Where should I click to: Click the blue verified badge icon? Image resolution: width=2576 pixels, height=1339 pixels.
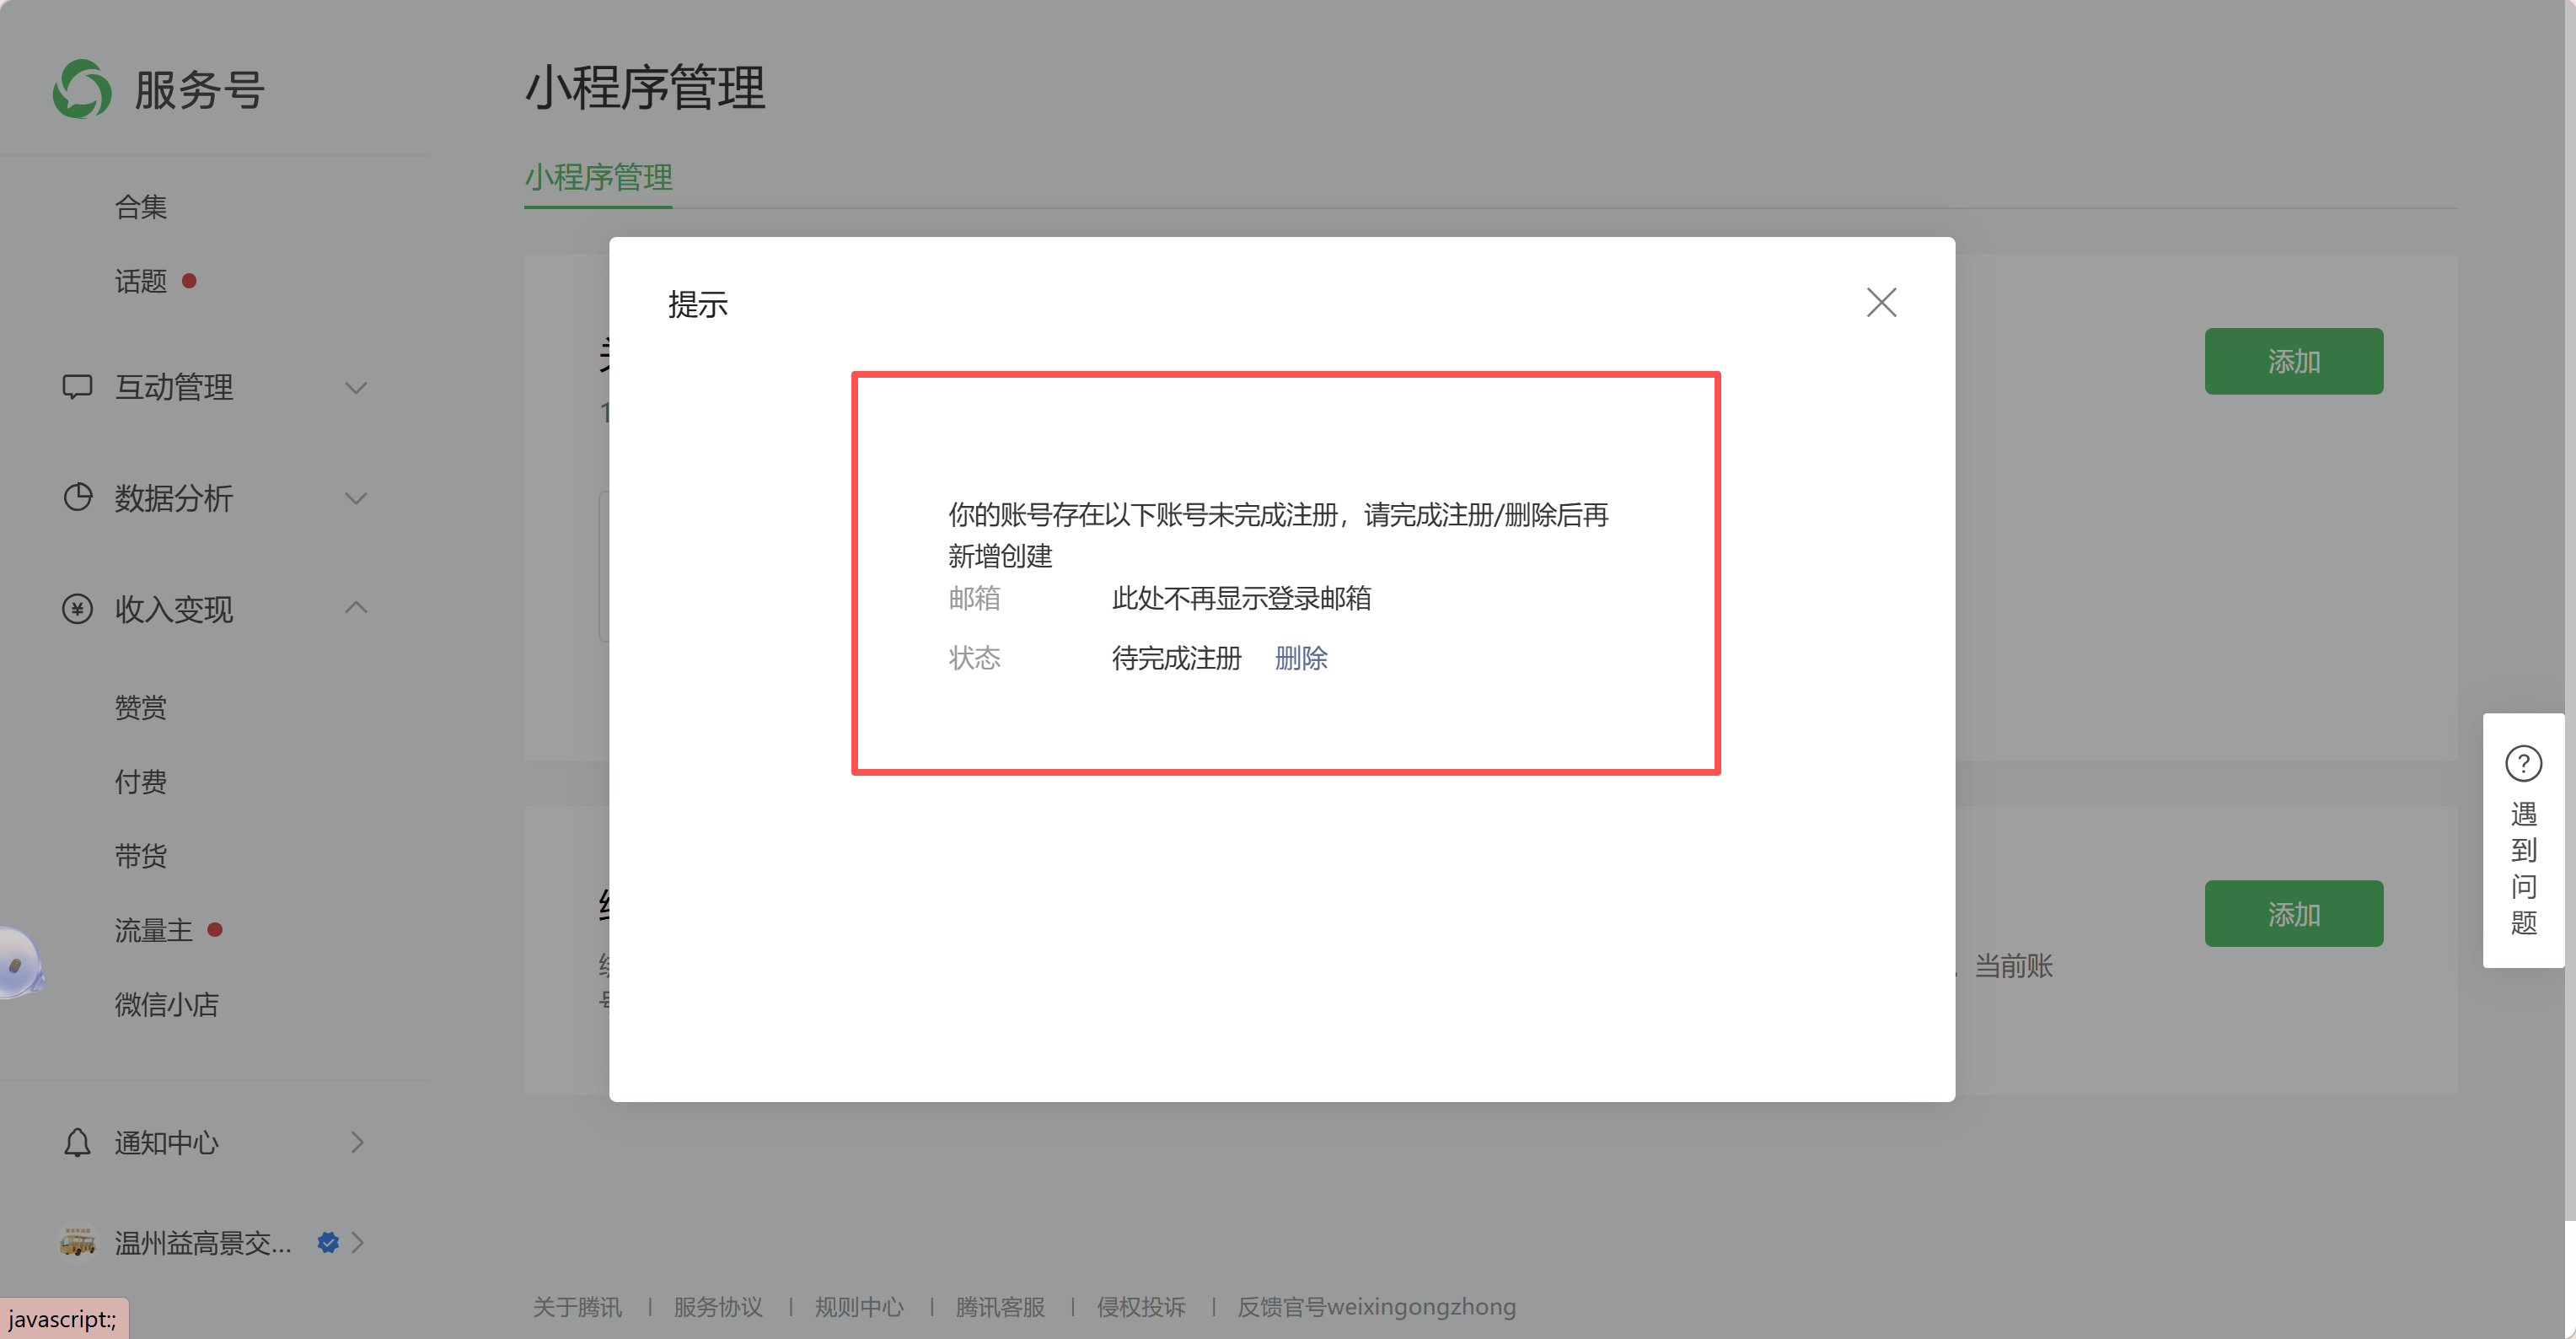click(328, 1242)
